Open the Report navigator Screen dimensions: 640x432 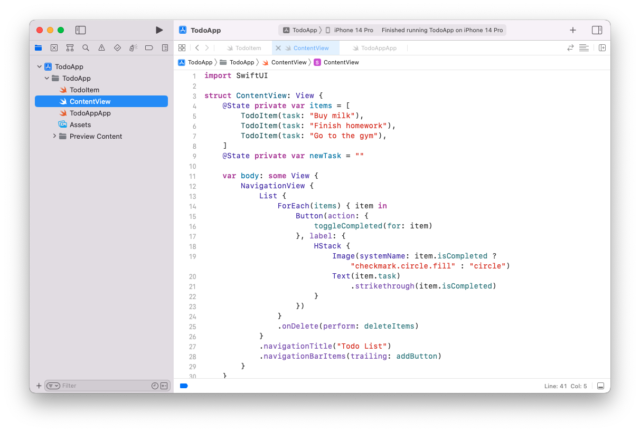165,48
